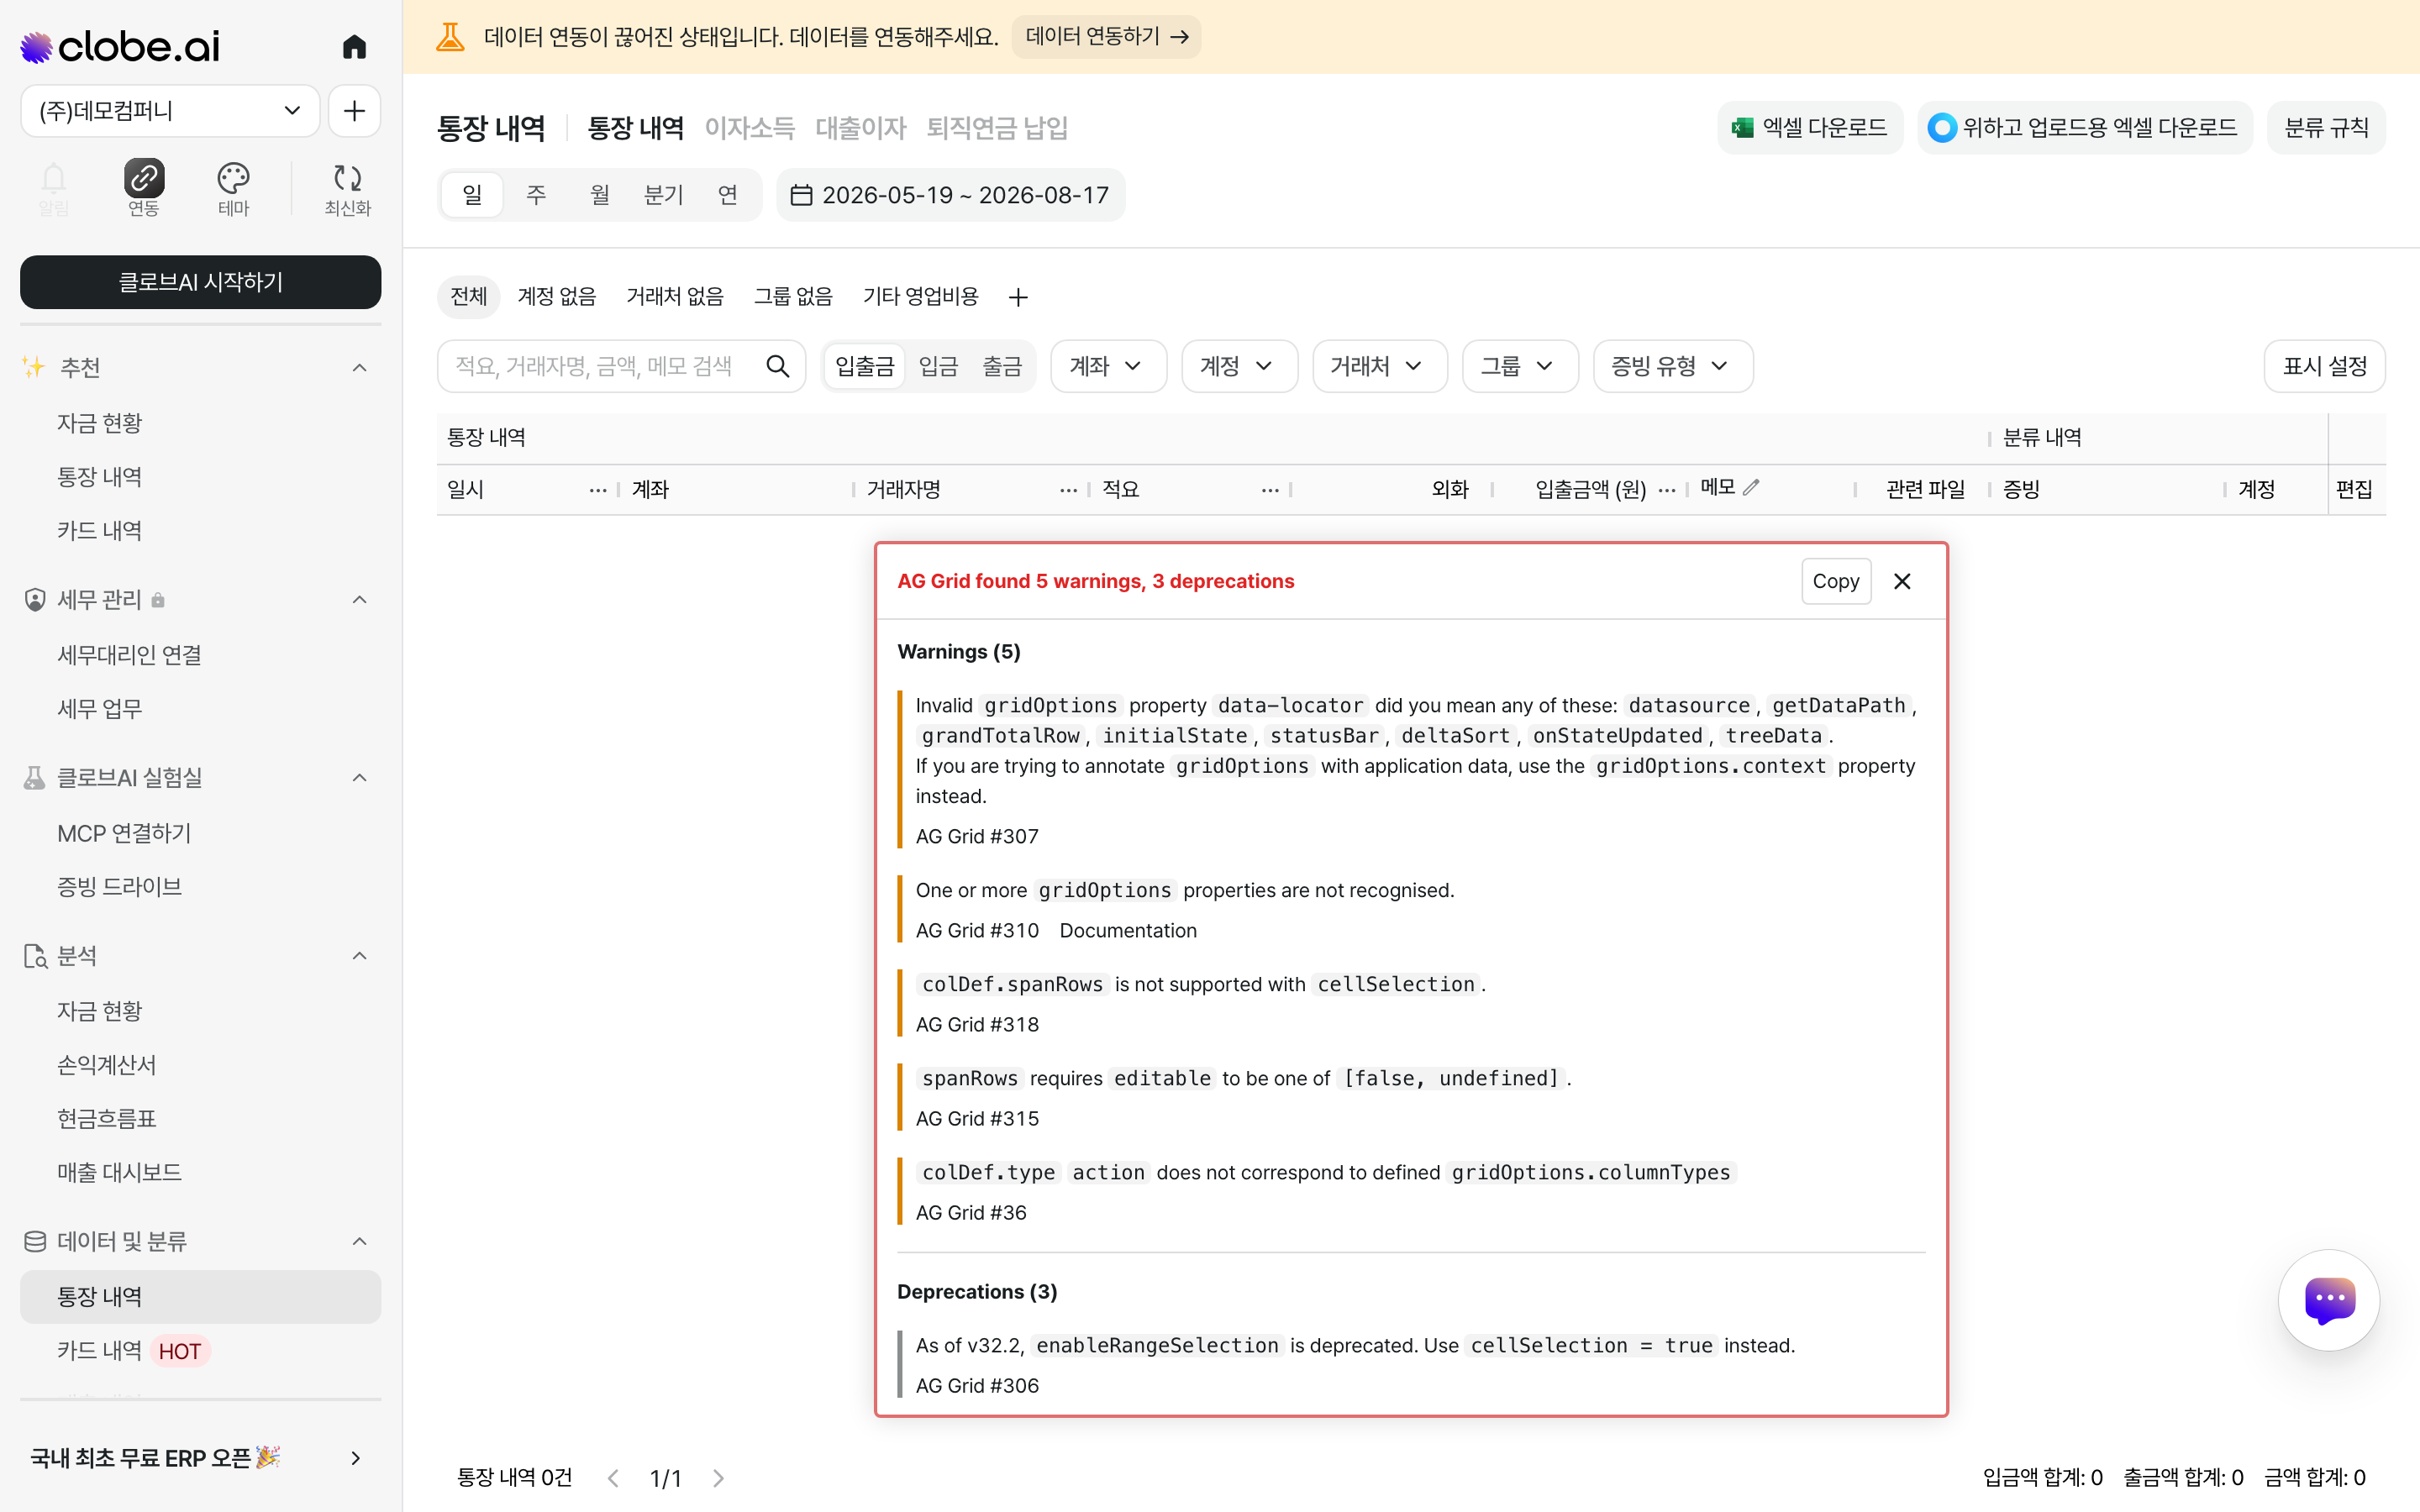This screenshot has height=1512, width=2420.
Task: Select the 전체 filter tab
Action: [468, 297]
